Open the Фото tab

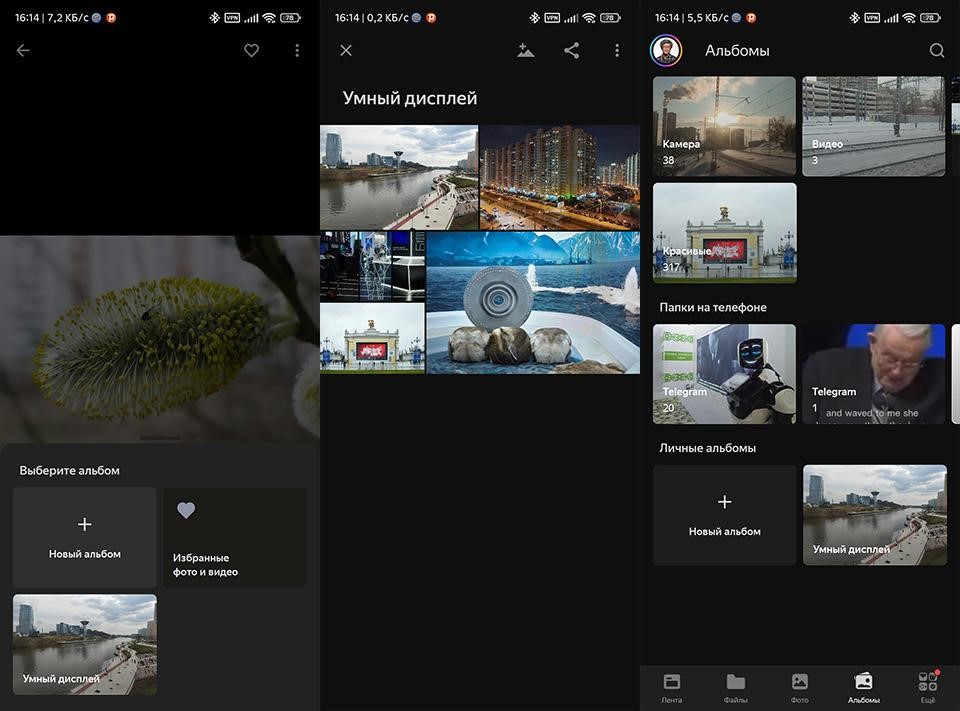[800, 688]
